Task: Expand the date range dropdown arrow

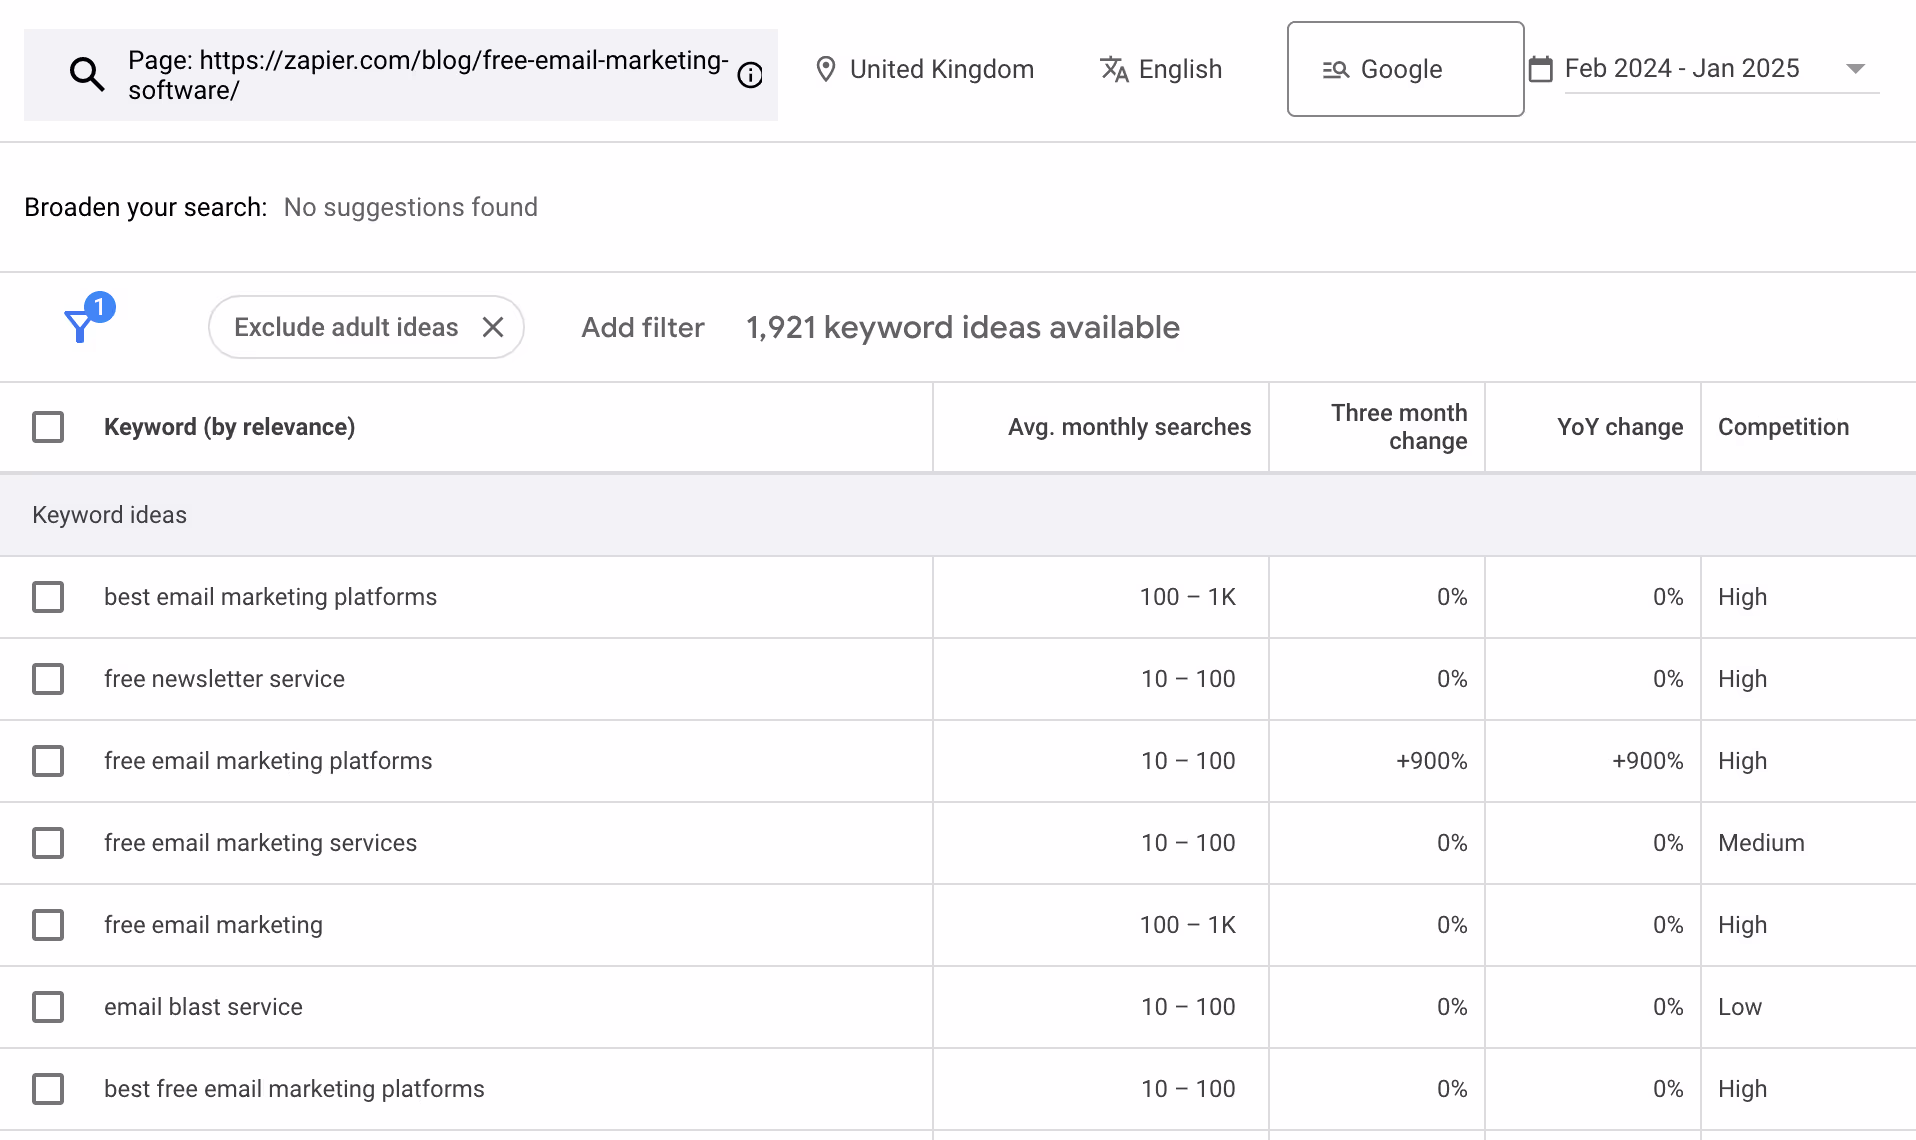Action: tap(1856, 69)
